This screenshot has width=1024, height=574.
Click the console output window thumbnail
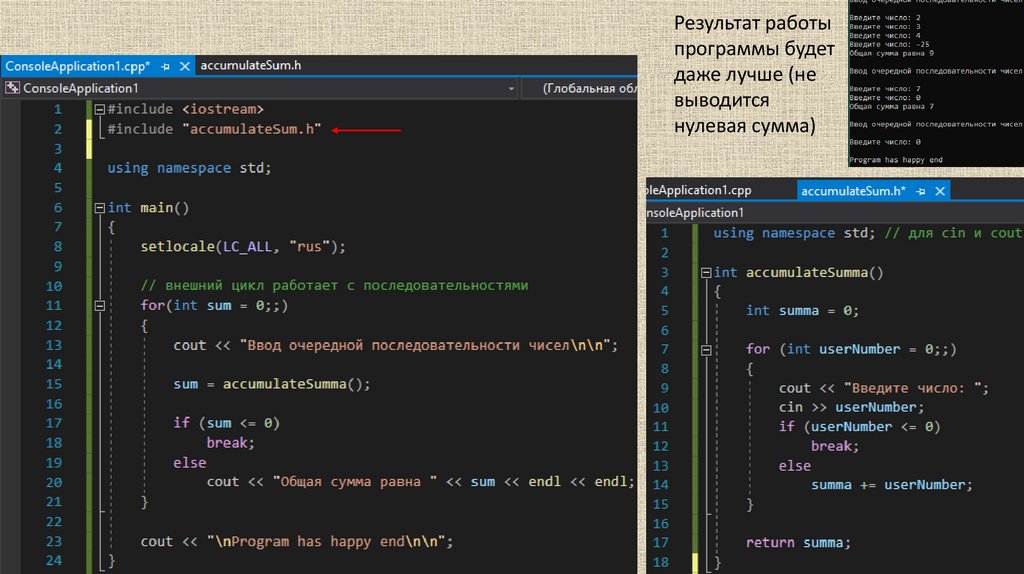[x=934, y=83]
